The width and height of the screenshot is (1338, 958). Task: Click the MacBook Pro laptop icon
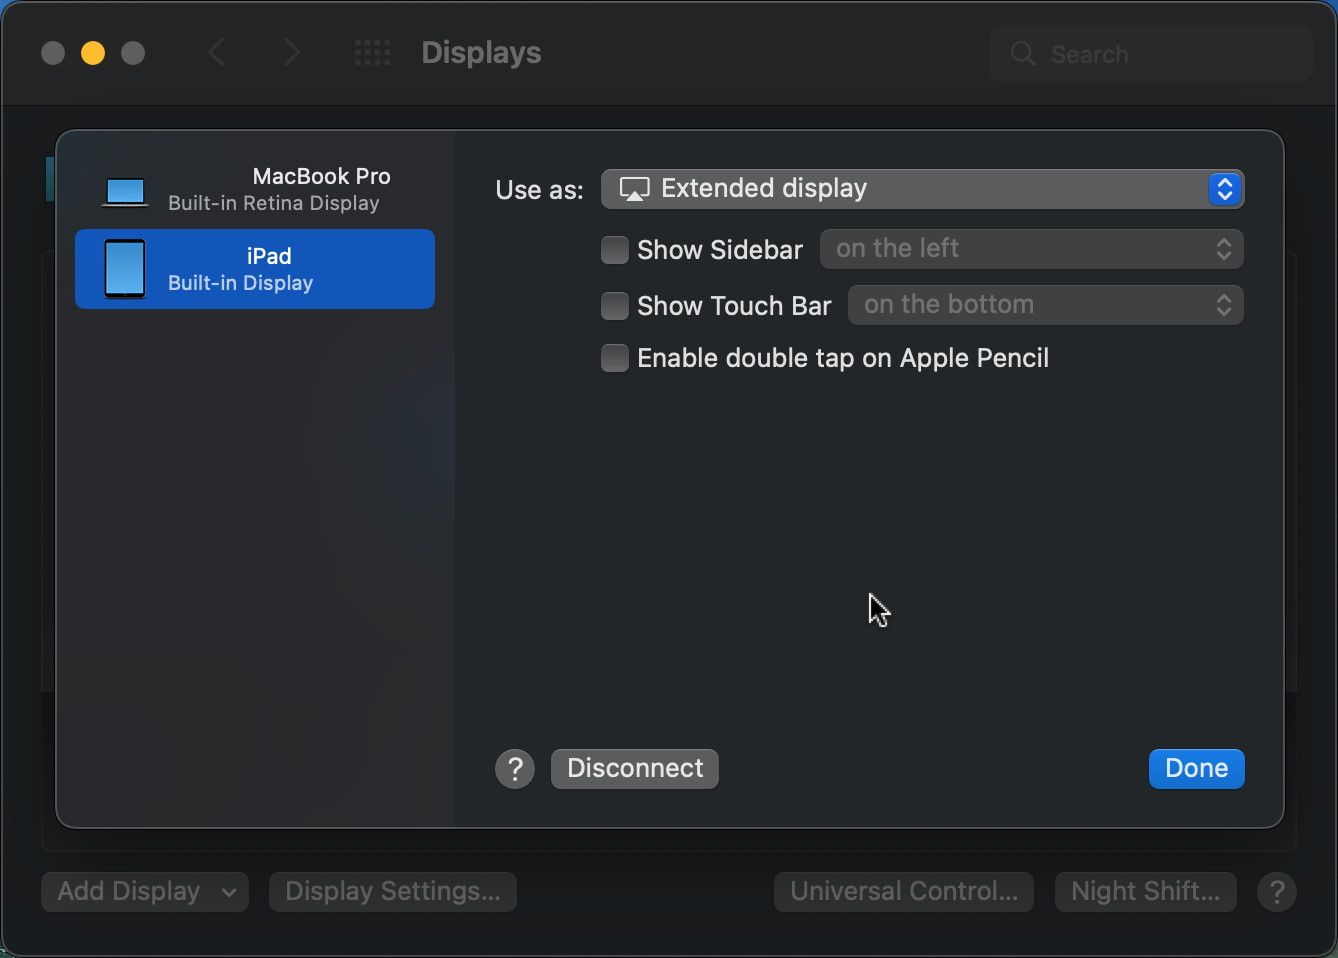click(x=125, y=192)
